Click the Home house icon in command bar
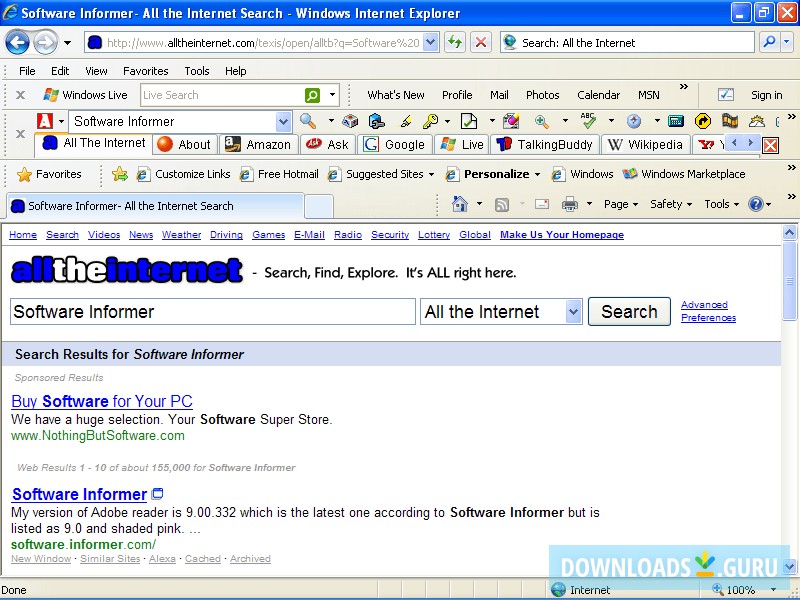800x600 pixels. pyautogui.click(x=460, y=204)
